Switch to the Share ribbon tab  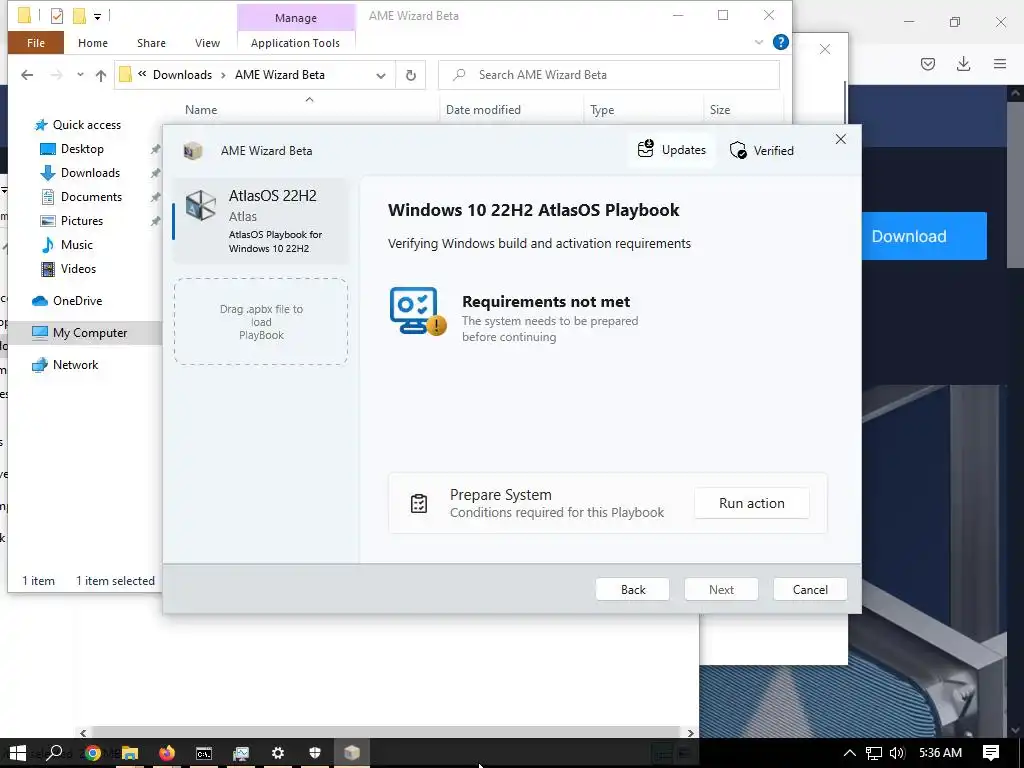(151, 43)
